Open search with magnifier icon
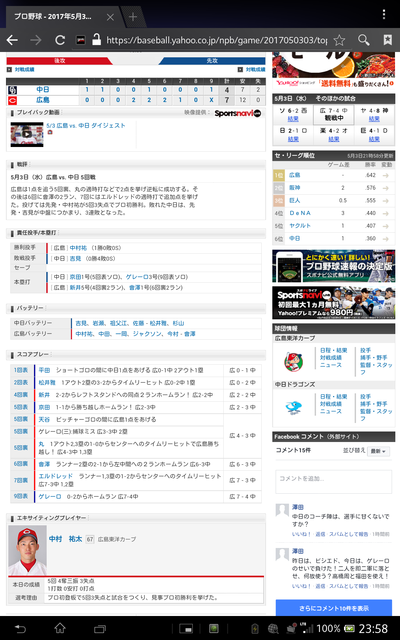The height and width of the screenshot is (640, 400). click(x=363, y=40)
